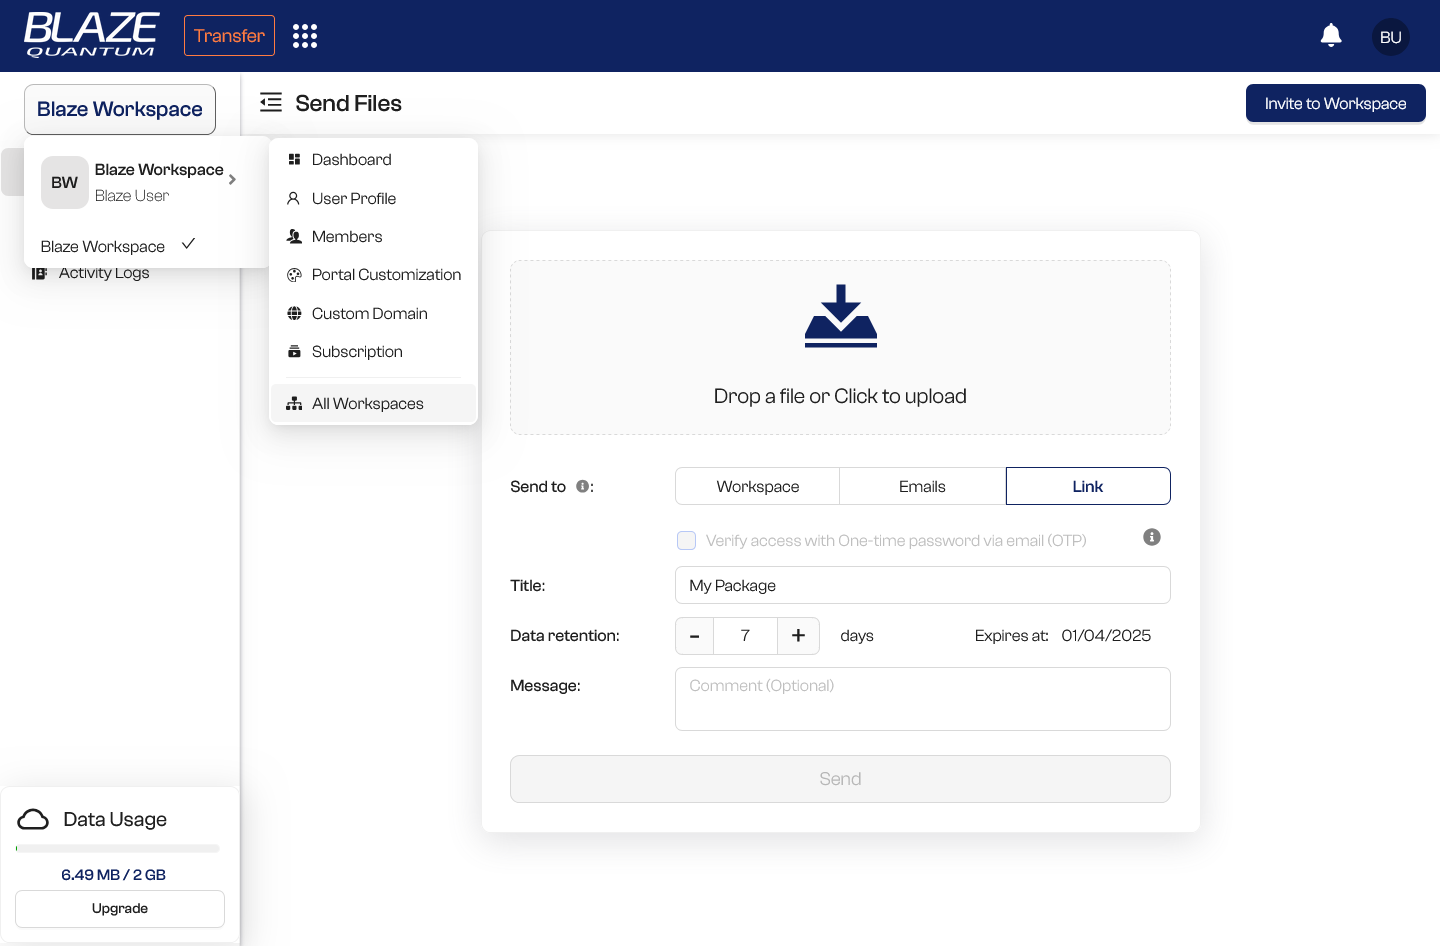Click the Send button
Image resolution: width=1441 pixels, height=946 pixels.
[840, 779]
